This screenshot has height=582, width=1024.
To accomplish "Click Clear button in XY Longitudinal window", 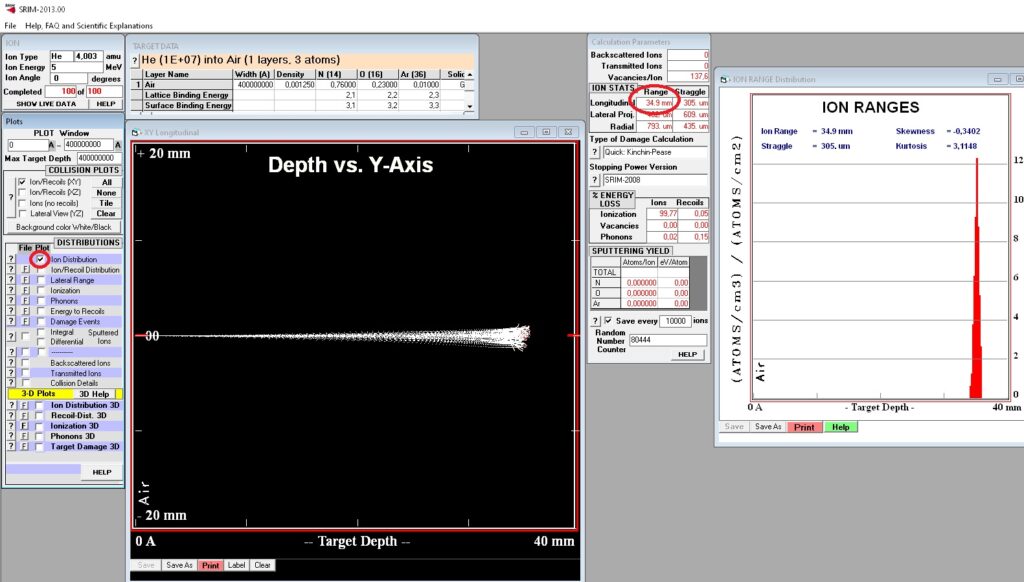I will (x=263, y=565).
